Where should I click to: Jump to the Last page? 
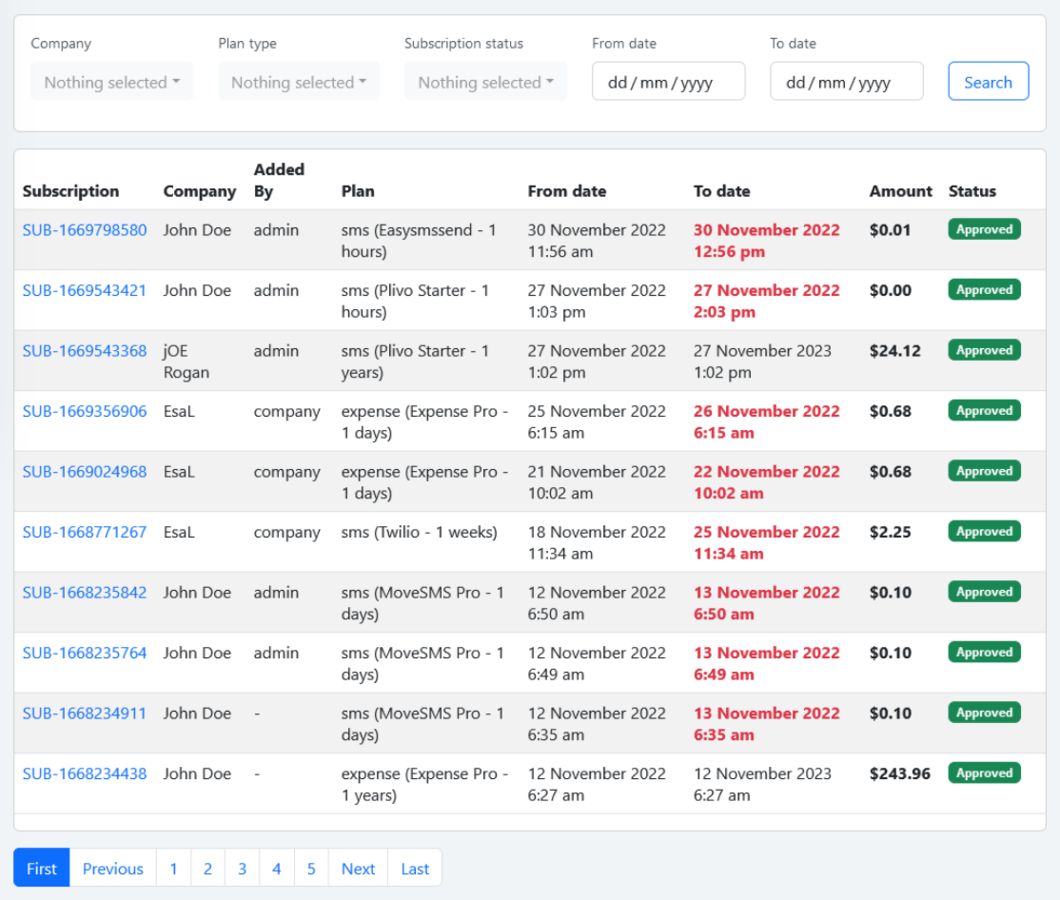click(x=415, y=868)
